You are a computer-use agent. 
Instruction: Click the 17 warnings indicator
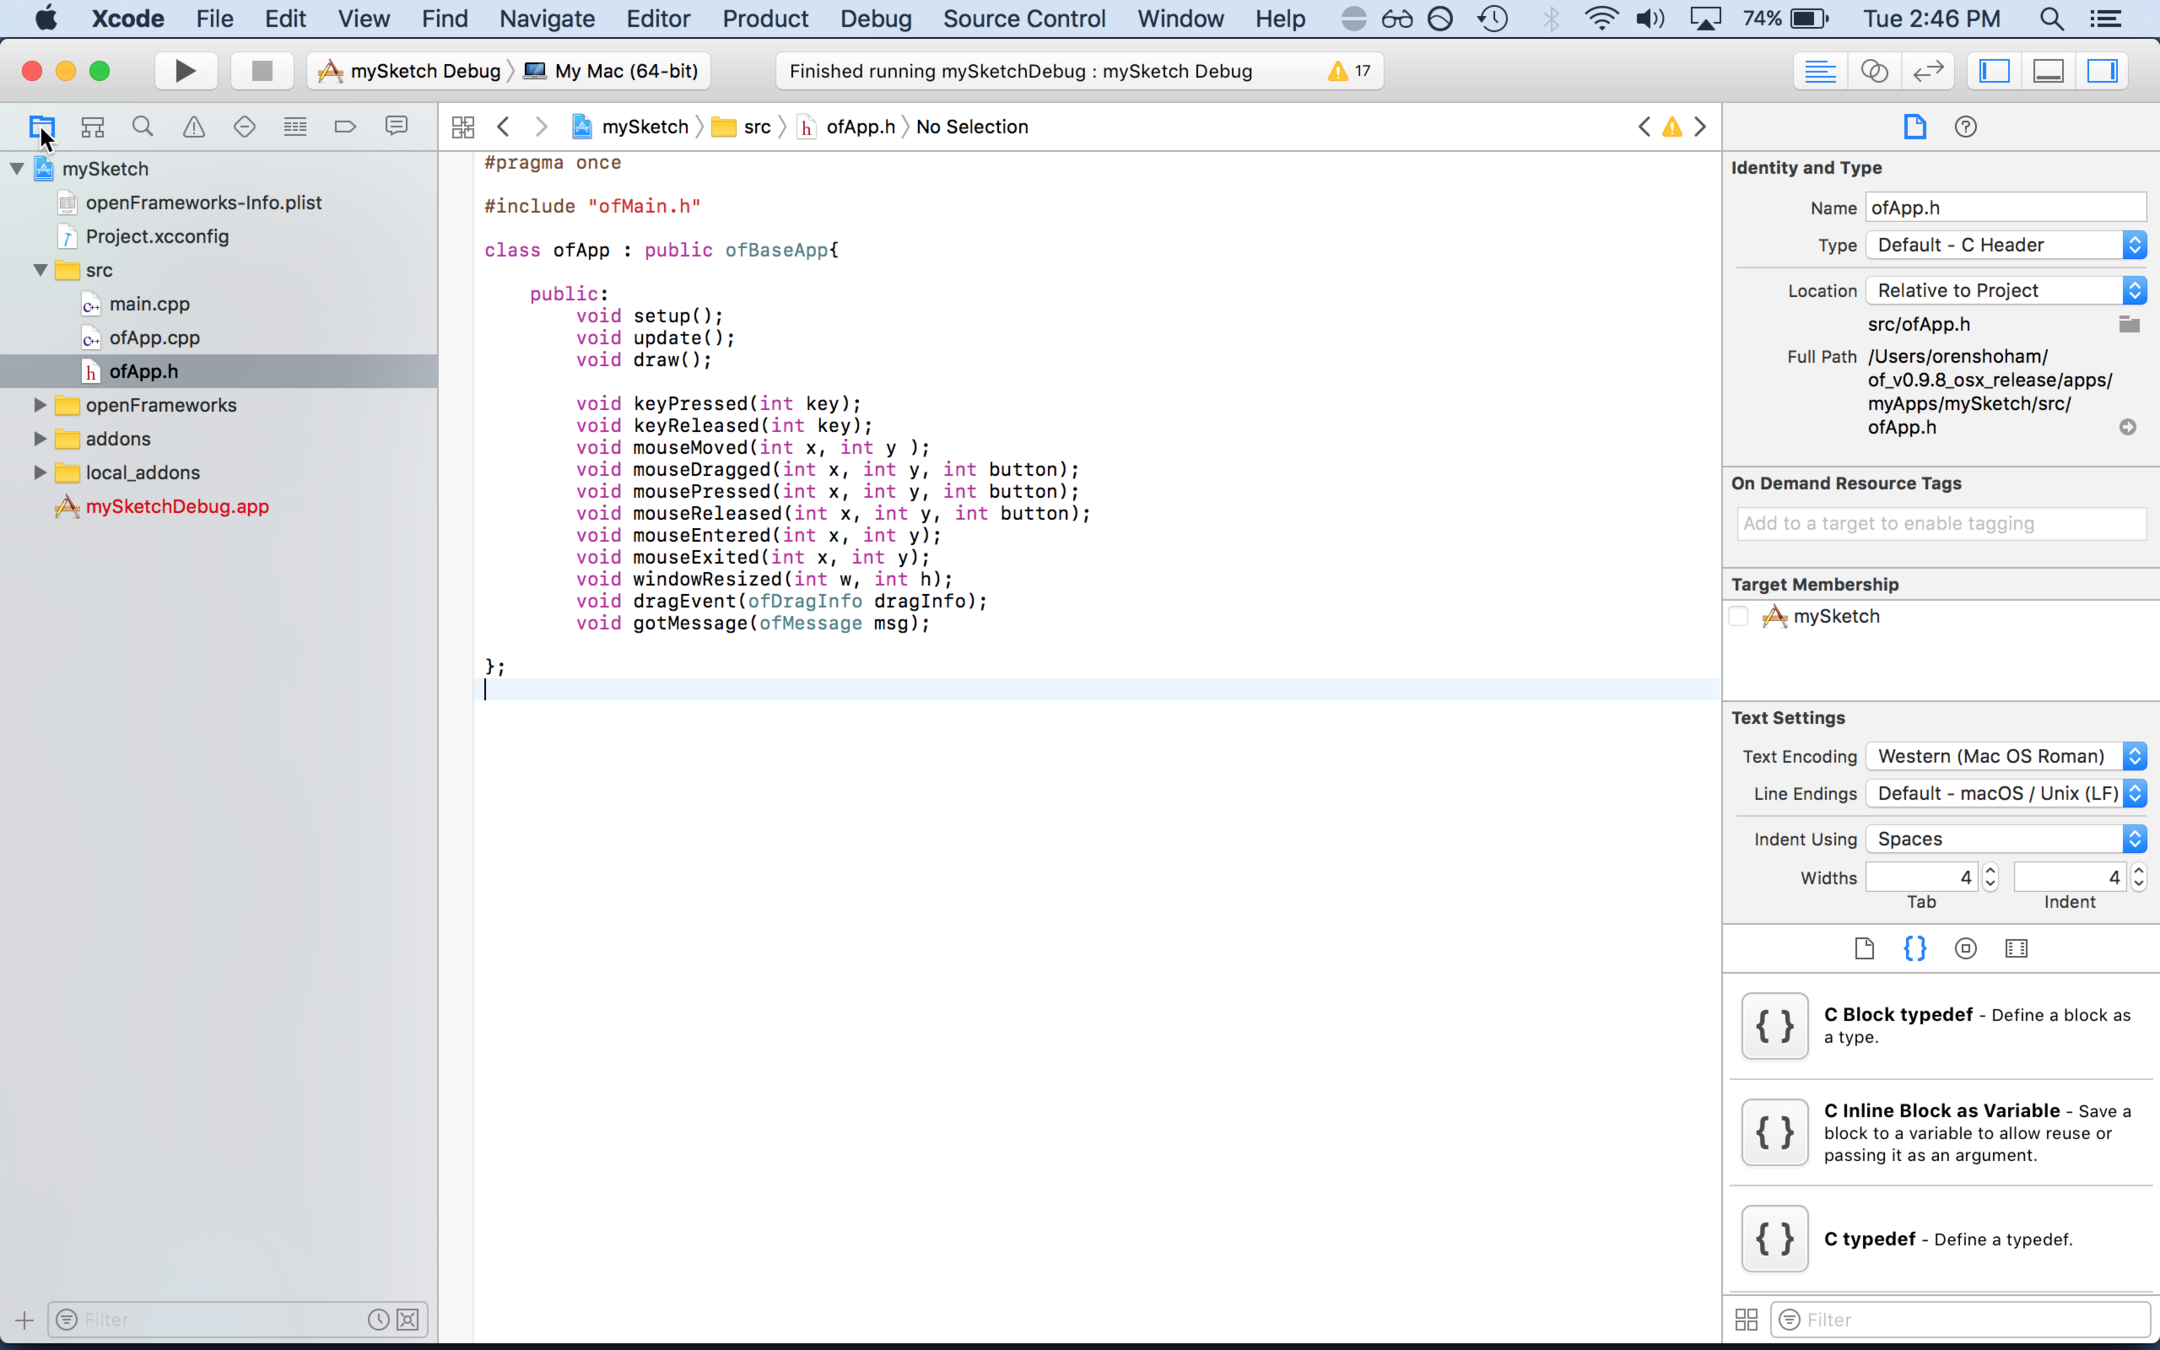click(1350, 71)
